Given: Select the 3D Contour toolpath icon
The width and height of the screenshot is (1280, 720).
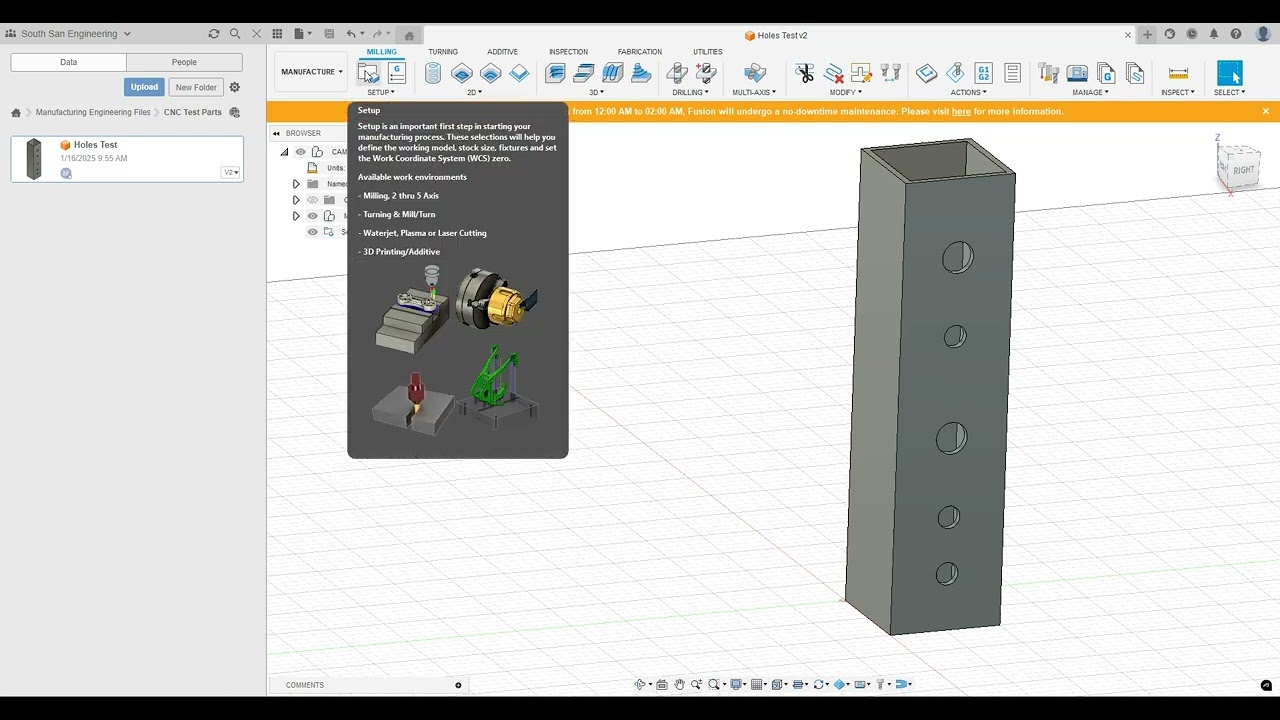Looking at the screenshot, I should pos(642,73).
